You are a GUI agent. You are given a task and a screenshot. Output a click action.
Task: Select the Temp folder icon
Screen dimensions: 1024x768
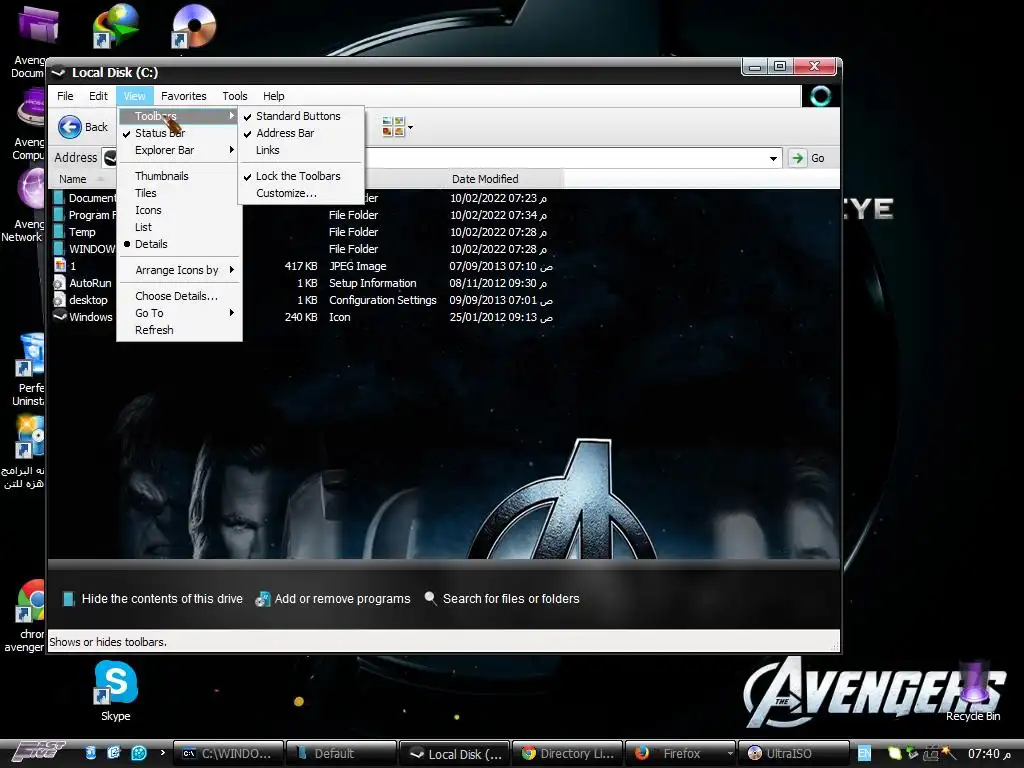[x=59, y=232]
